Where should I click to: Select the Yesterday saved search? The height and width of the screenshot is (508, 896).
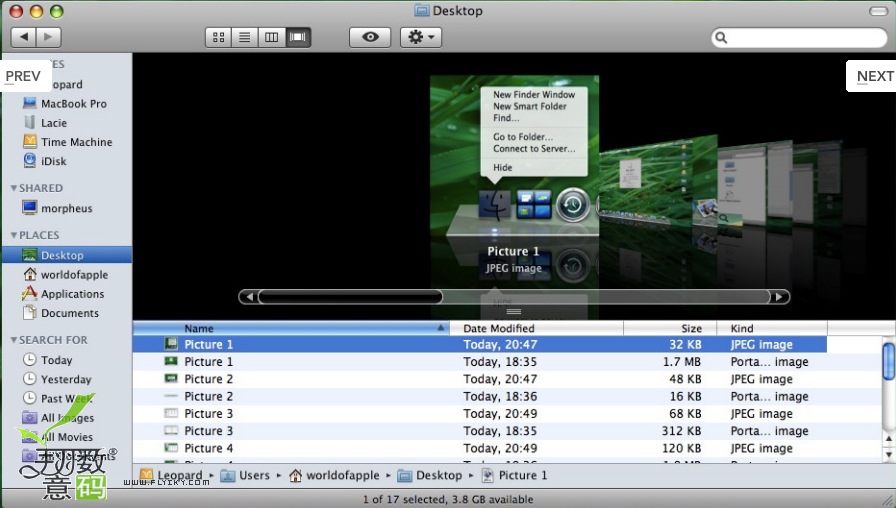[x=66, y=379]
